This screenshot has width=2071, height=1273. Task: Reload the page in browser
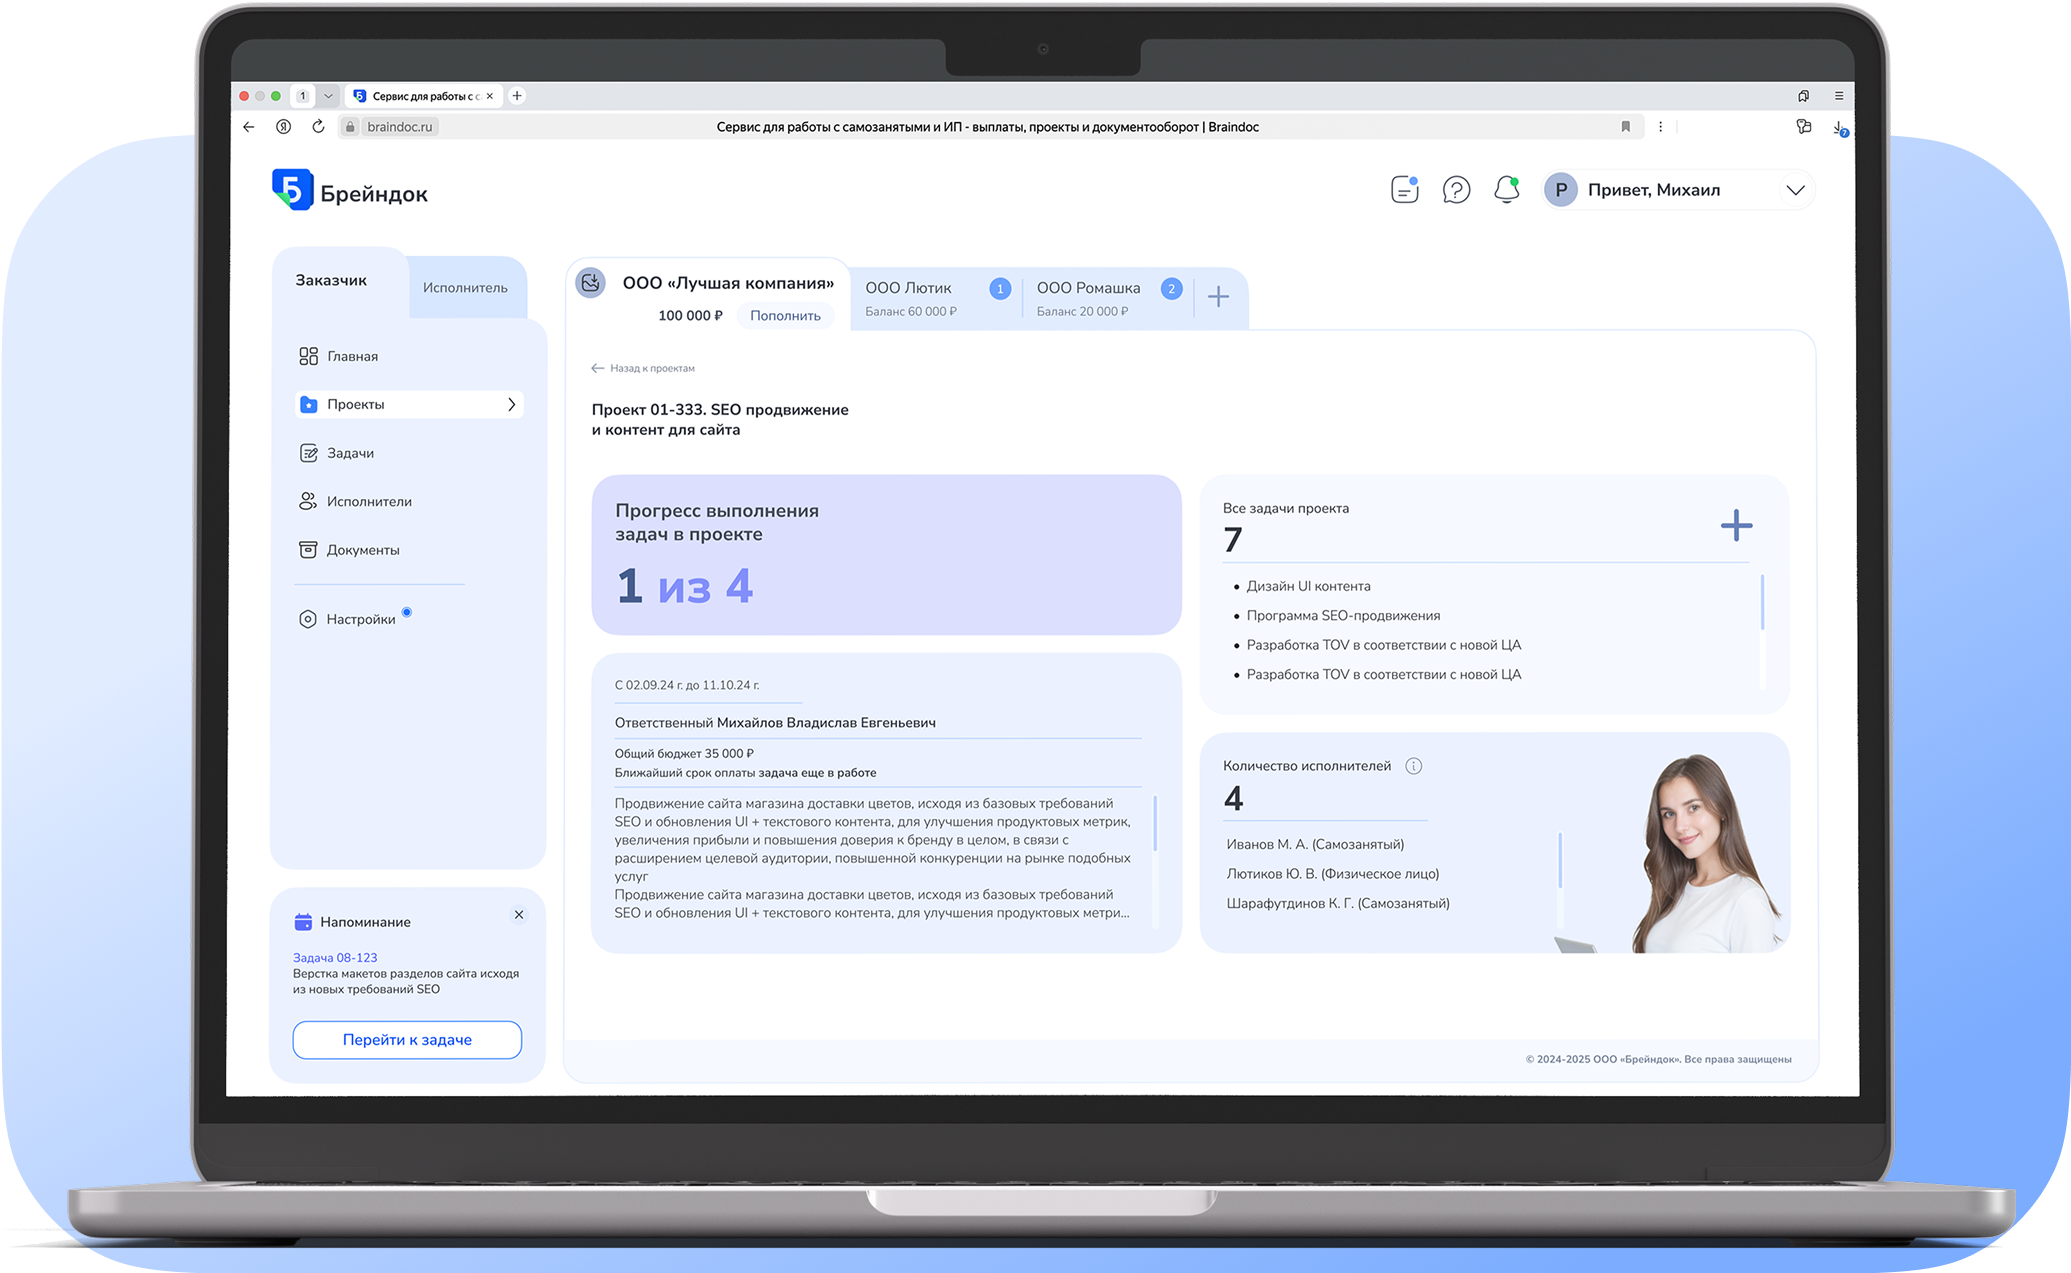pos(318,127)
